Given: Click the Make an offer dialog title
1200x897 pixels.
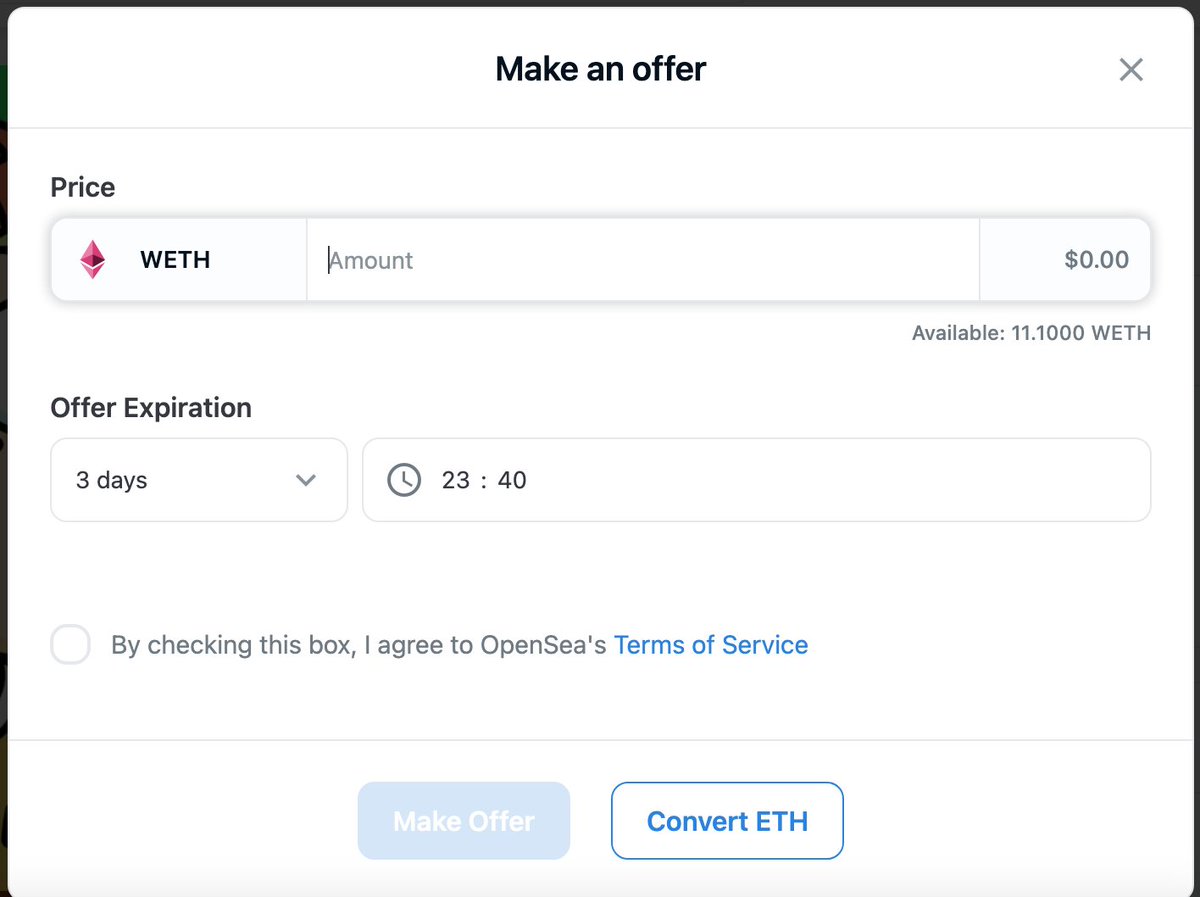Looking at the screenshot, I should (x=601, y=69).
